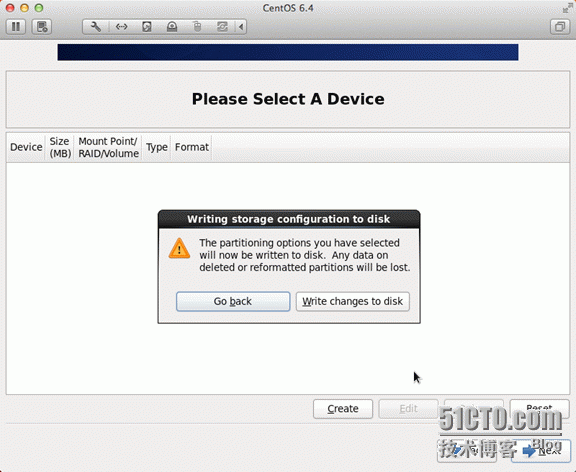Click the CD/DVD drive icon
Screen dimensions: 576x472
pyautogui.click(x=172, y=27)
